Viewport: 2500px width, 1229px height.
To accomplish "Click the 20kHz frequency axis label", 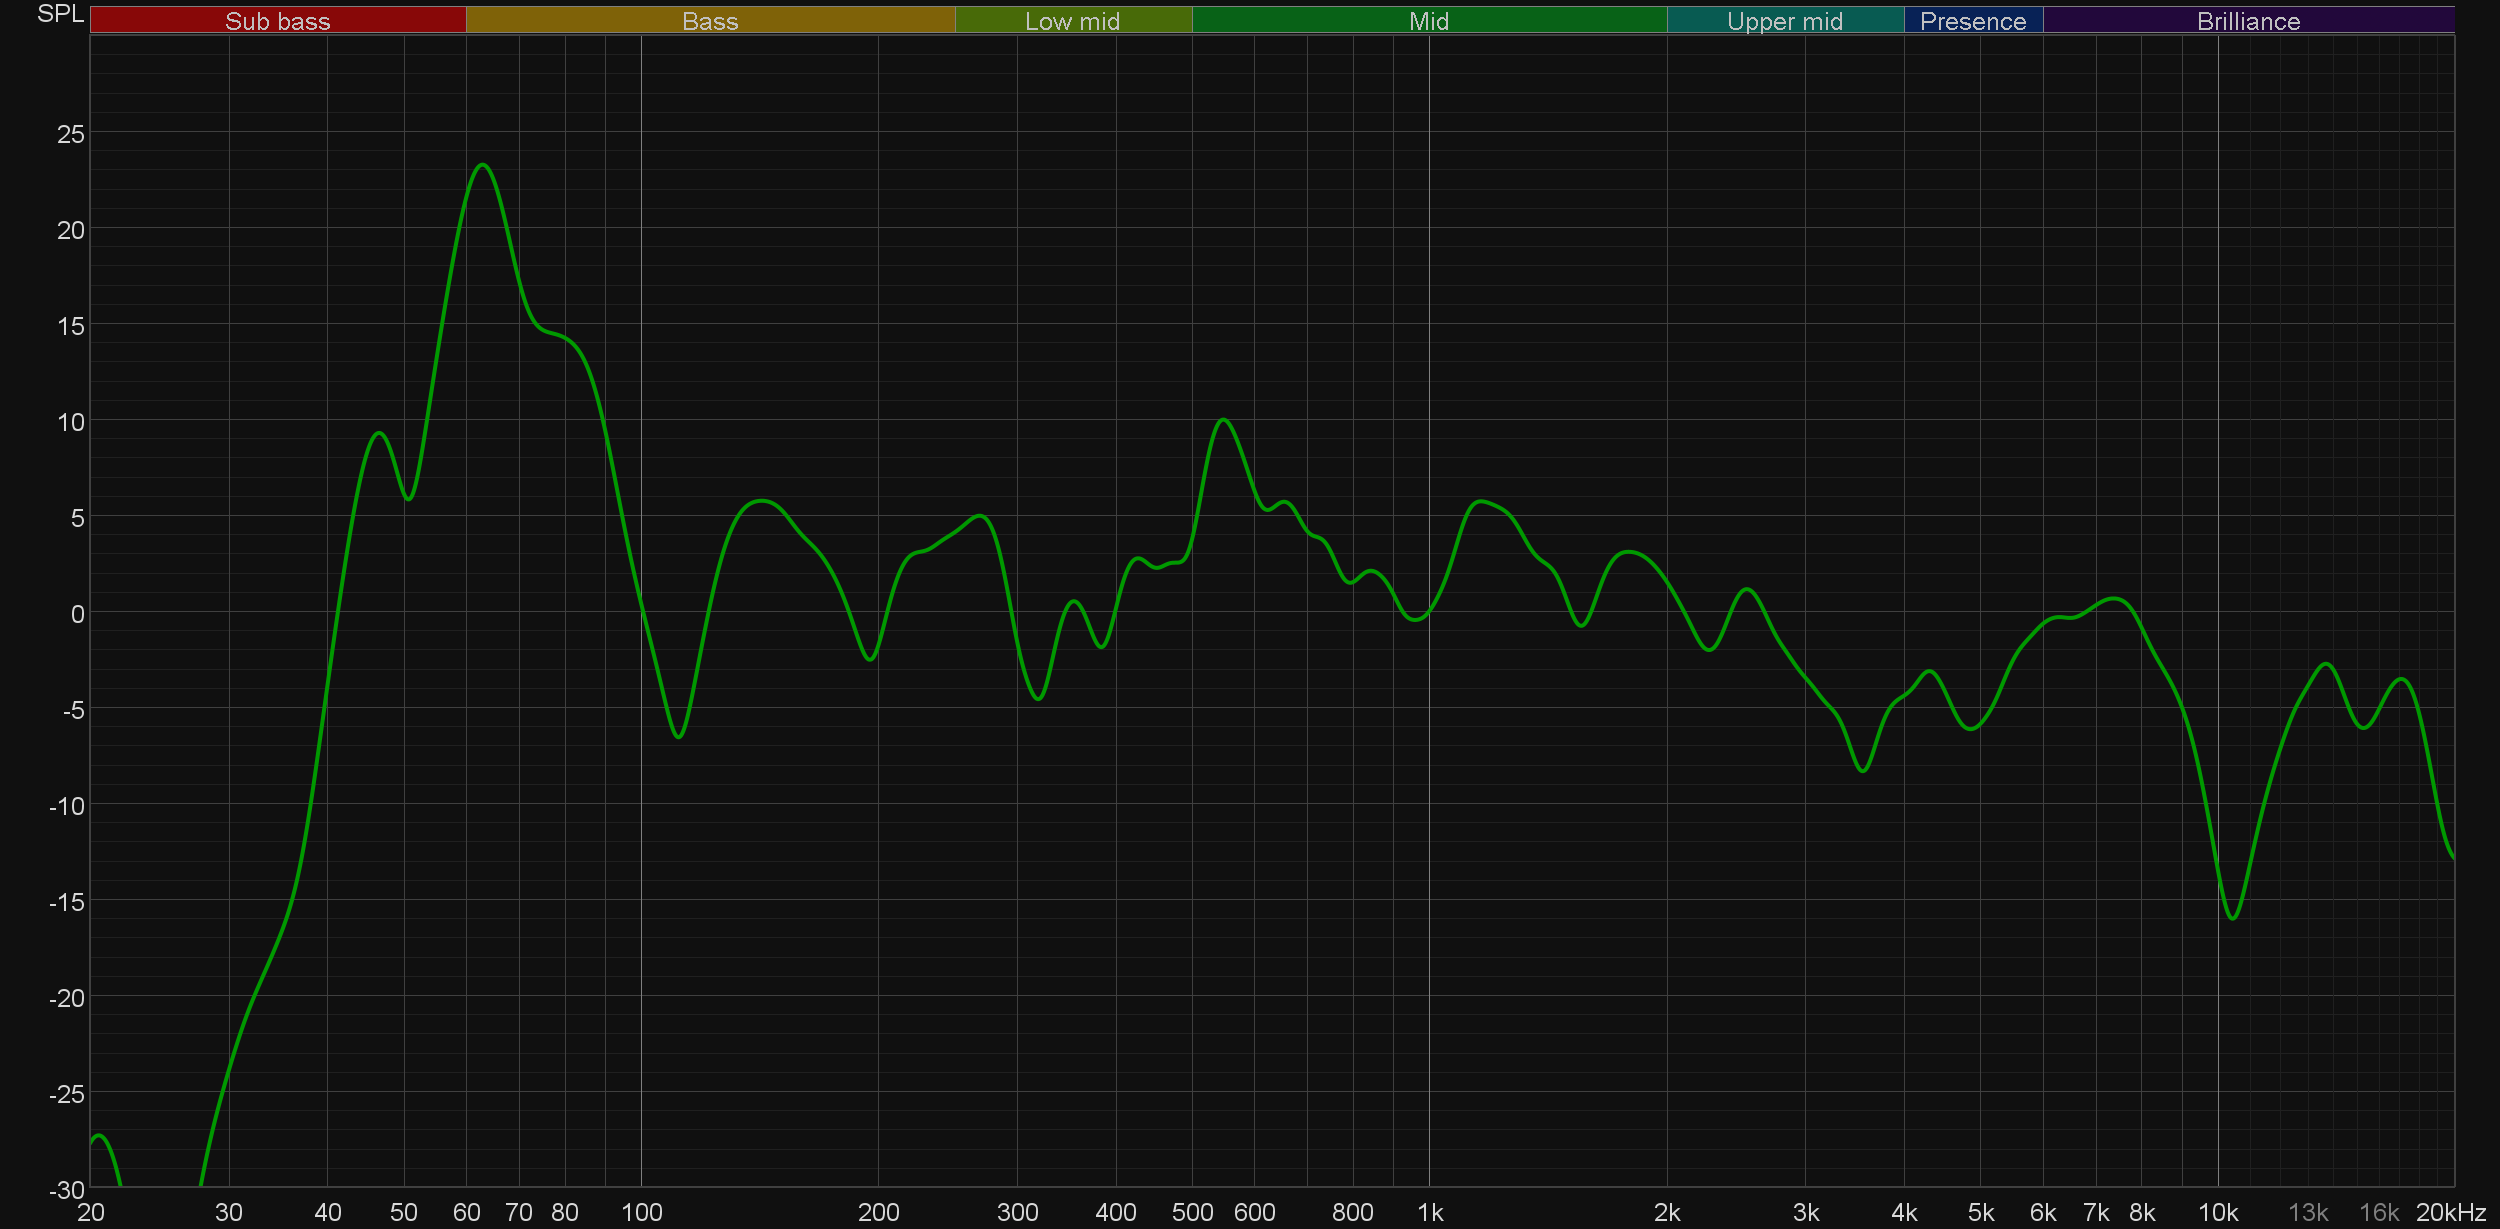I will [2450, 1213].
